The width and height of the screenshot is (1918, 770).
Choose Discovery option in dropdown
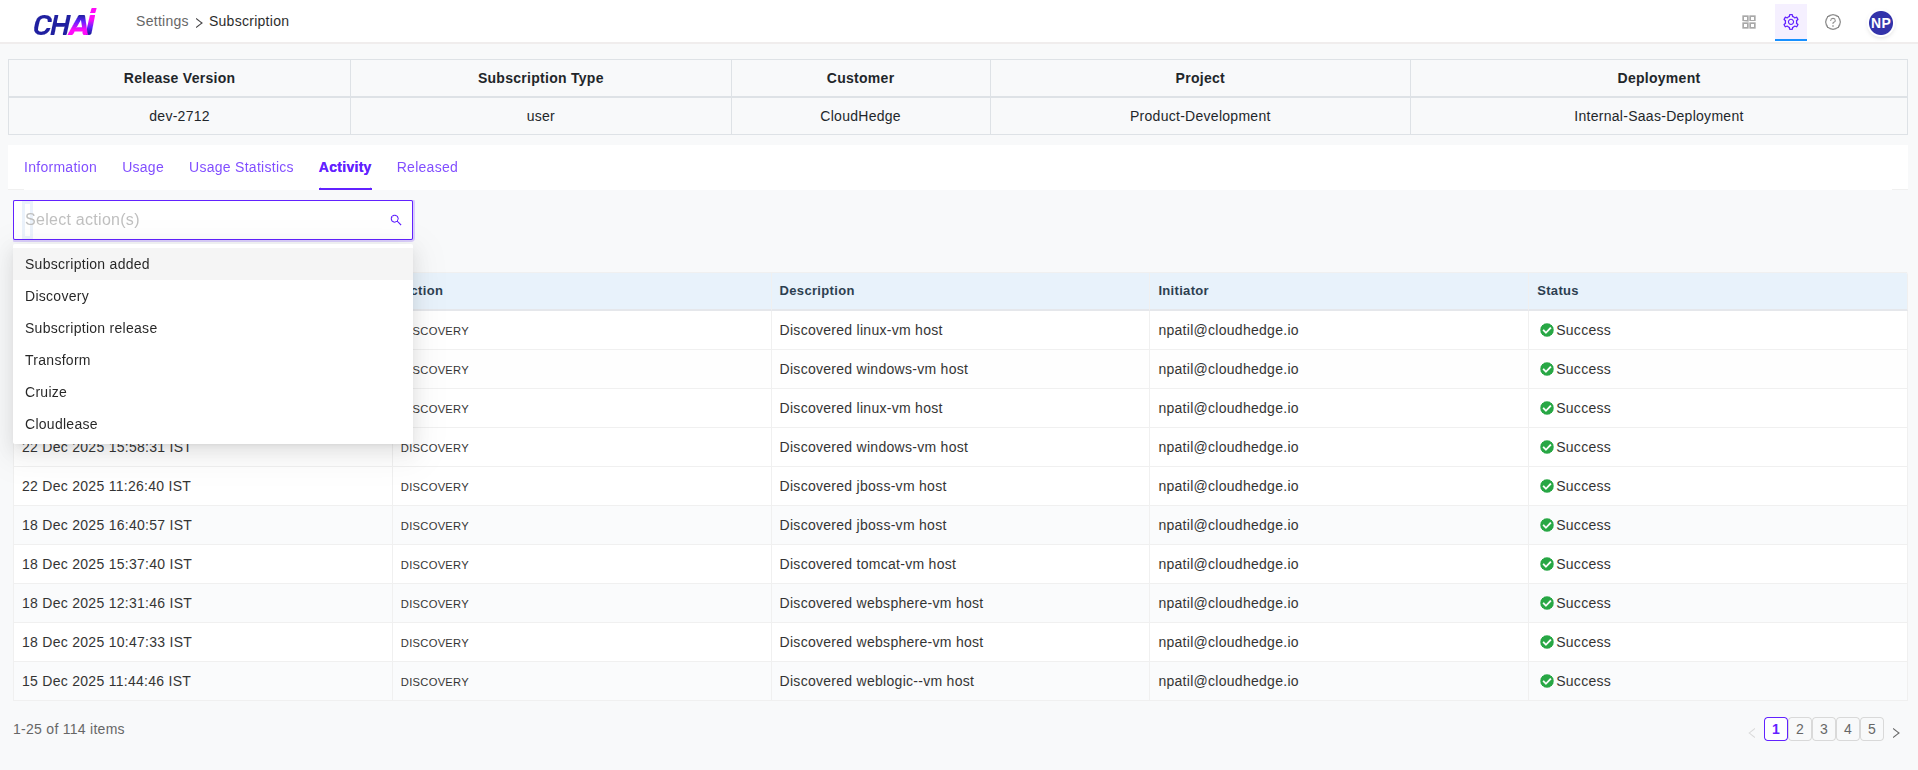(213, 296)
